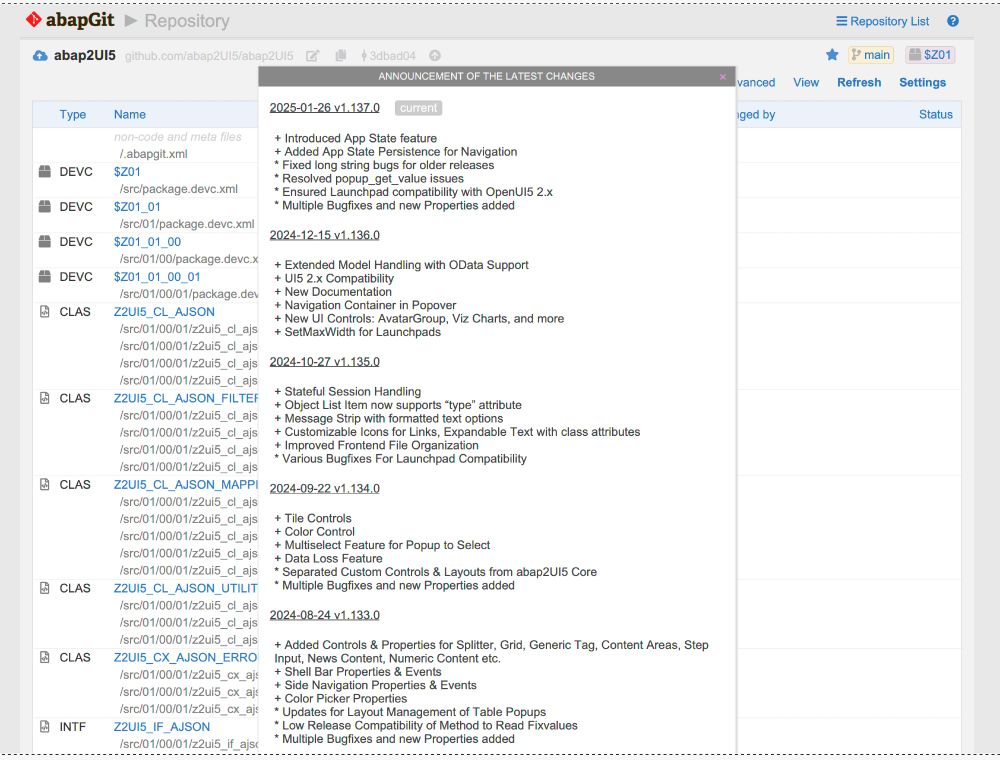Click the /src/01/package.devc.xml file path
Screen dimensions: 1000x760
[x=187, y=224]
